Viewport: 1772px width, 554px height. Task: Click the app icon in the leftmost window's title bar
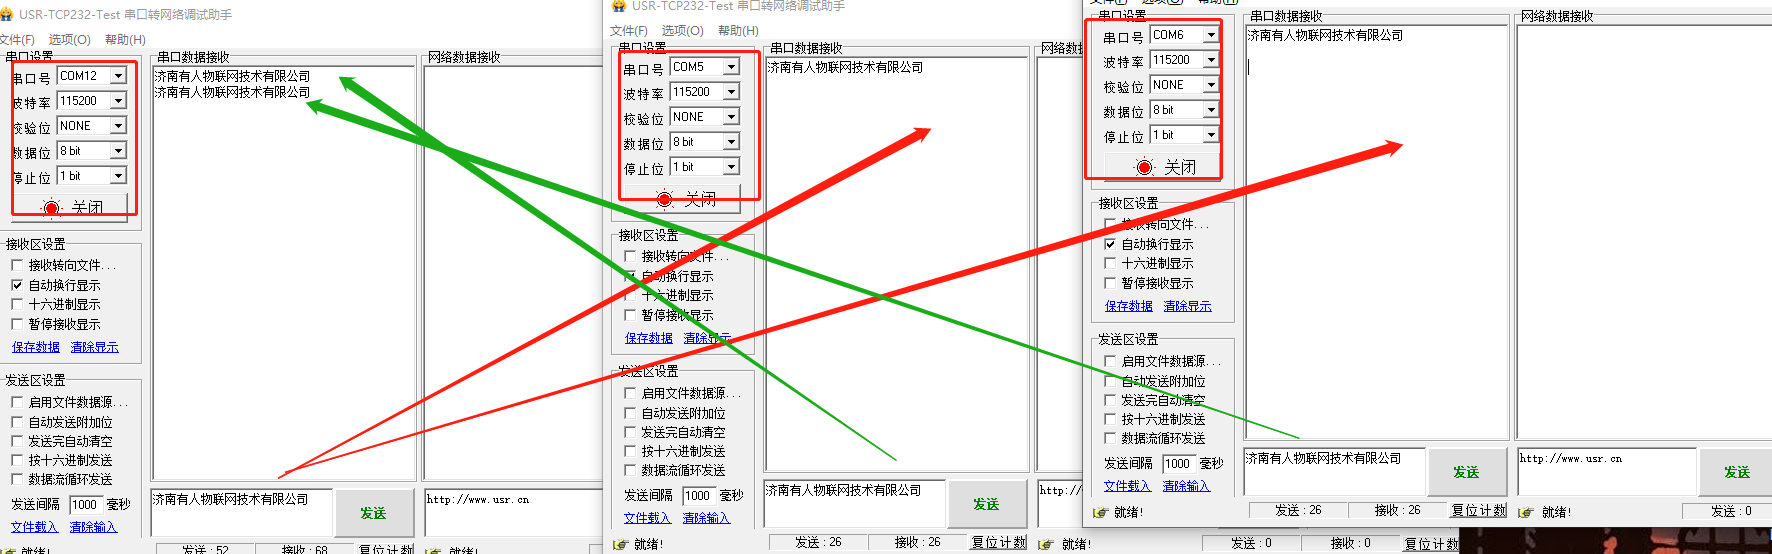[x=8, y=15]
